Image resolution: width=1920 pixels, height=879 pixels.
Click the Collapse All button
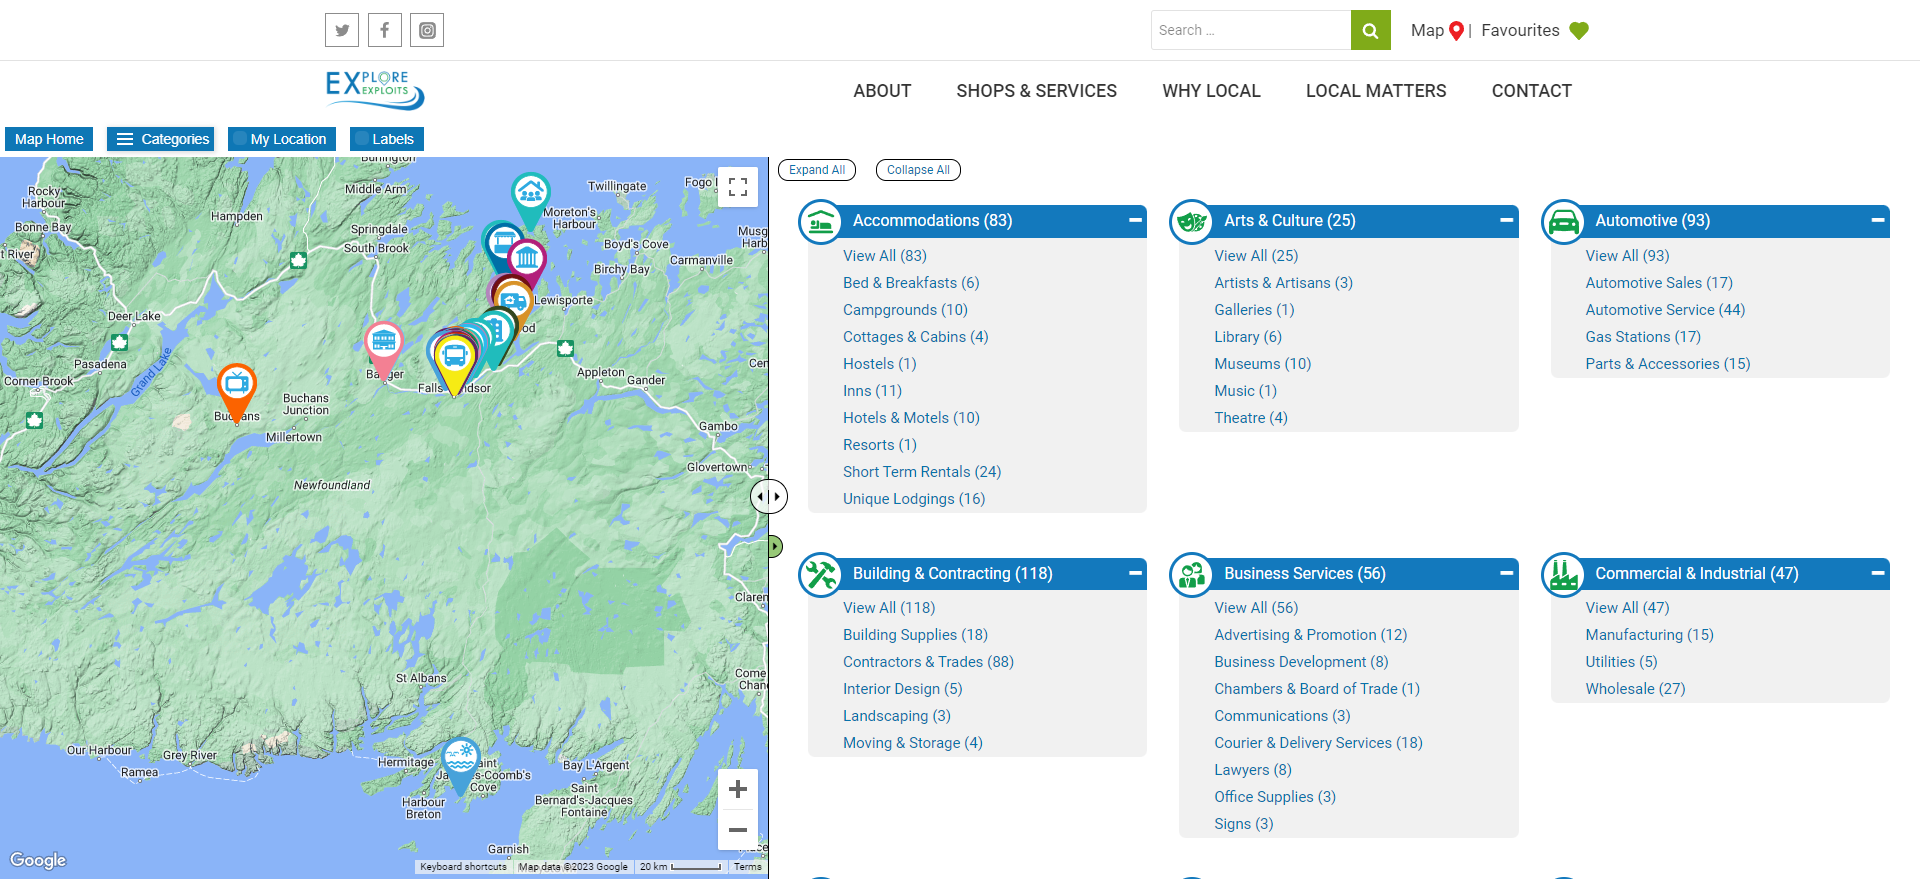[x=918, y=170]
